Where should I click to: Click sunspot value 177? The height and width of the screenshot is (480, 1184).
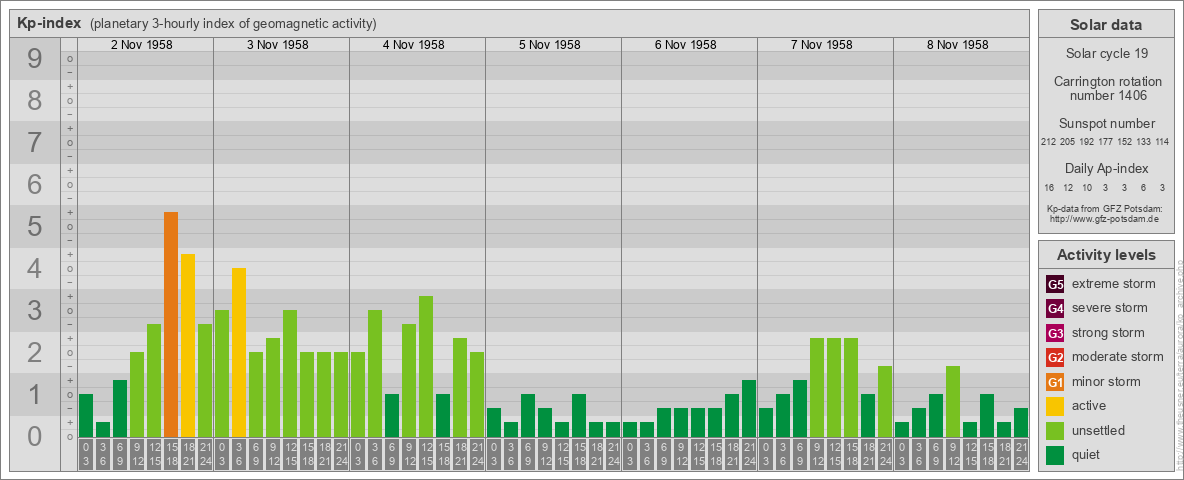(1106, 142)
